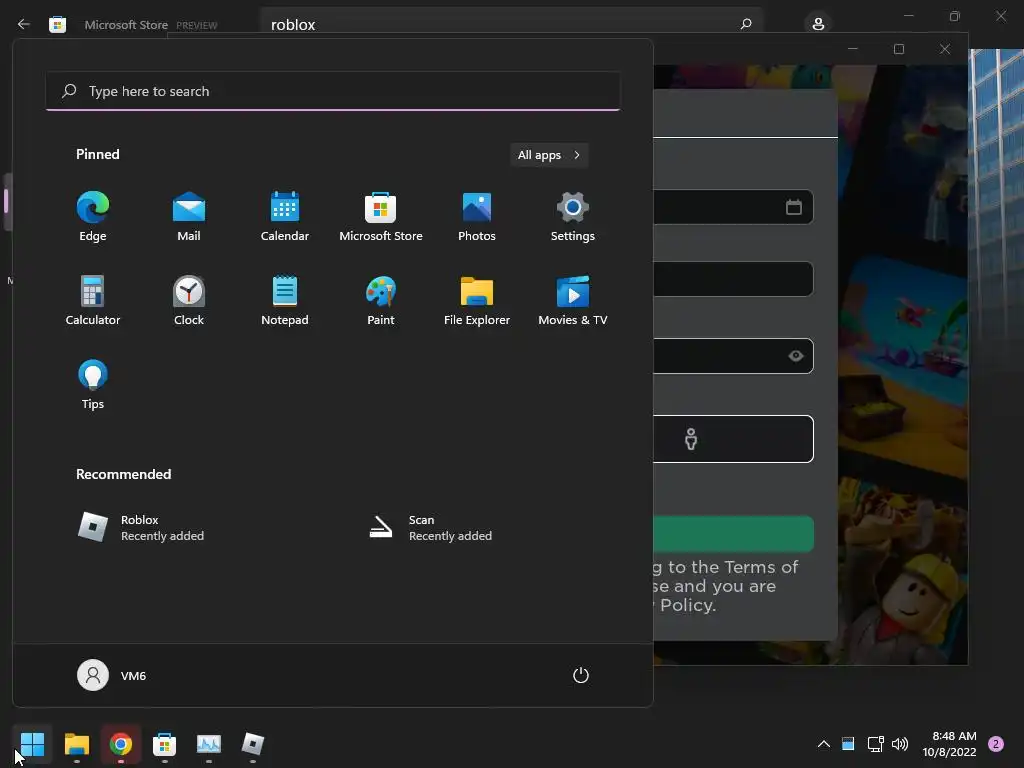This screenshot has height=768, width=1024.
Task: Go back in Microsoft Store window
Action: coord(24,24)
